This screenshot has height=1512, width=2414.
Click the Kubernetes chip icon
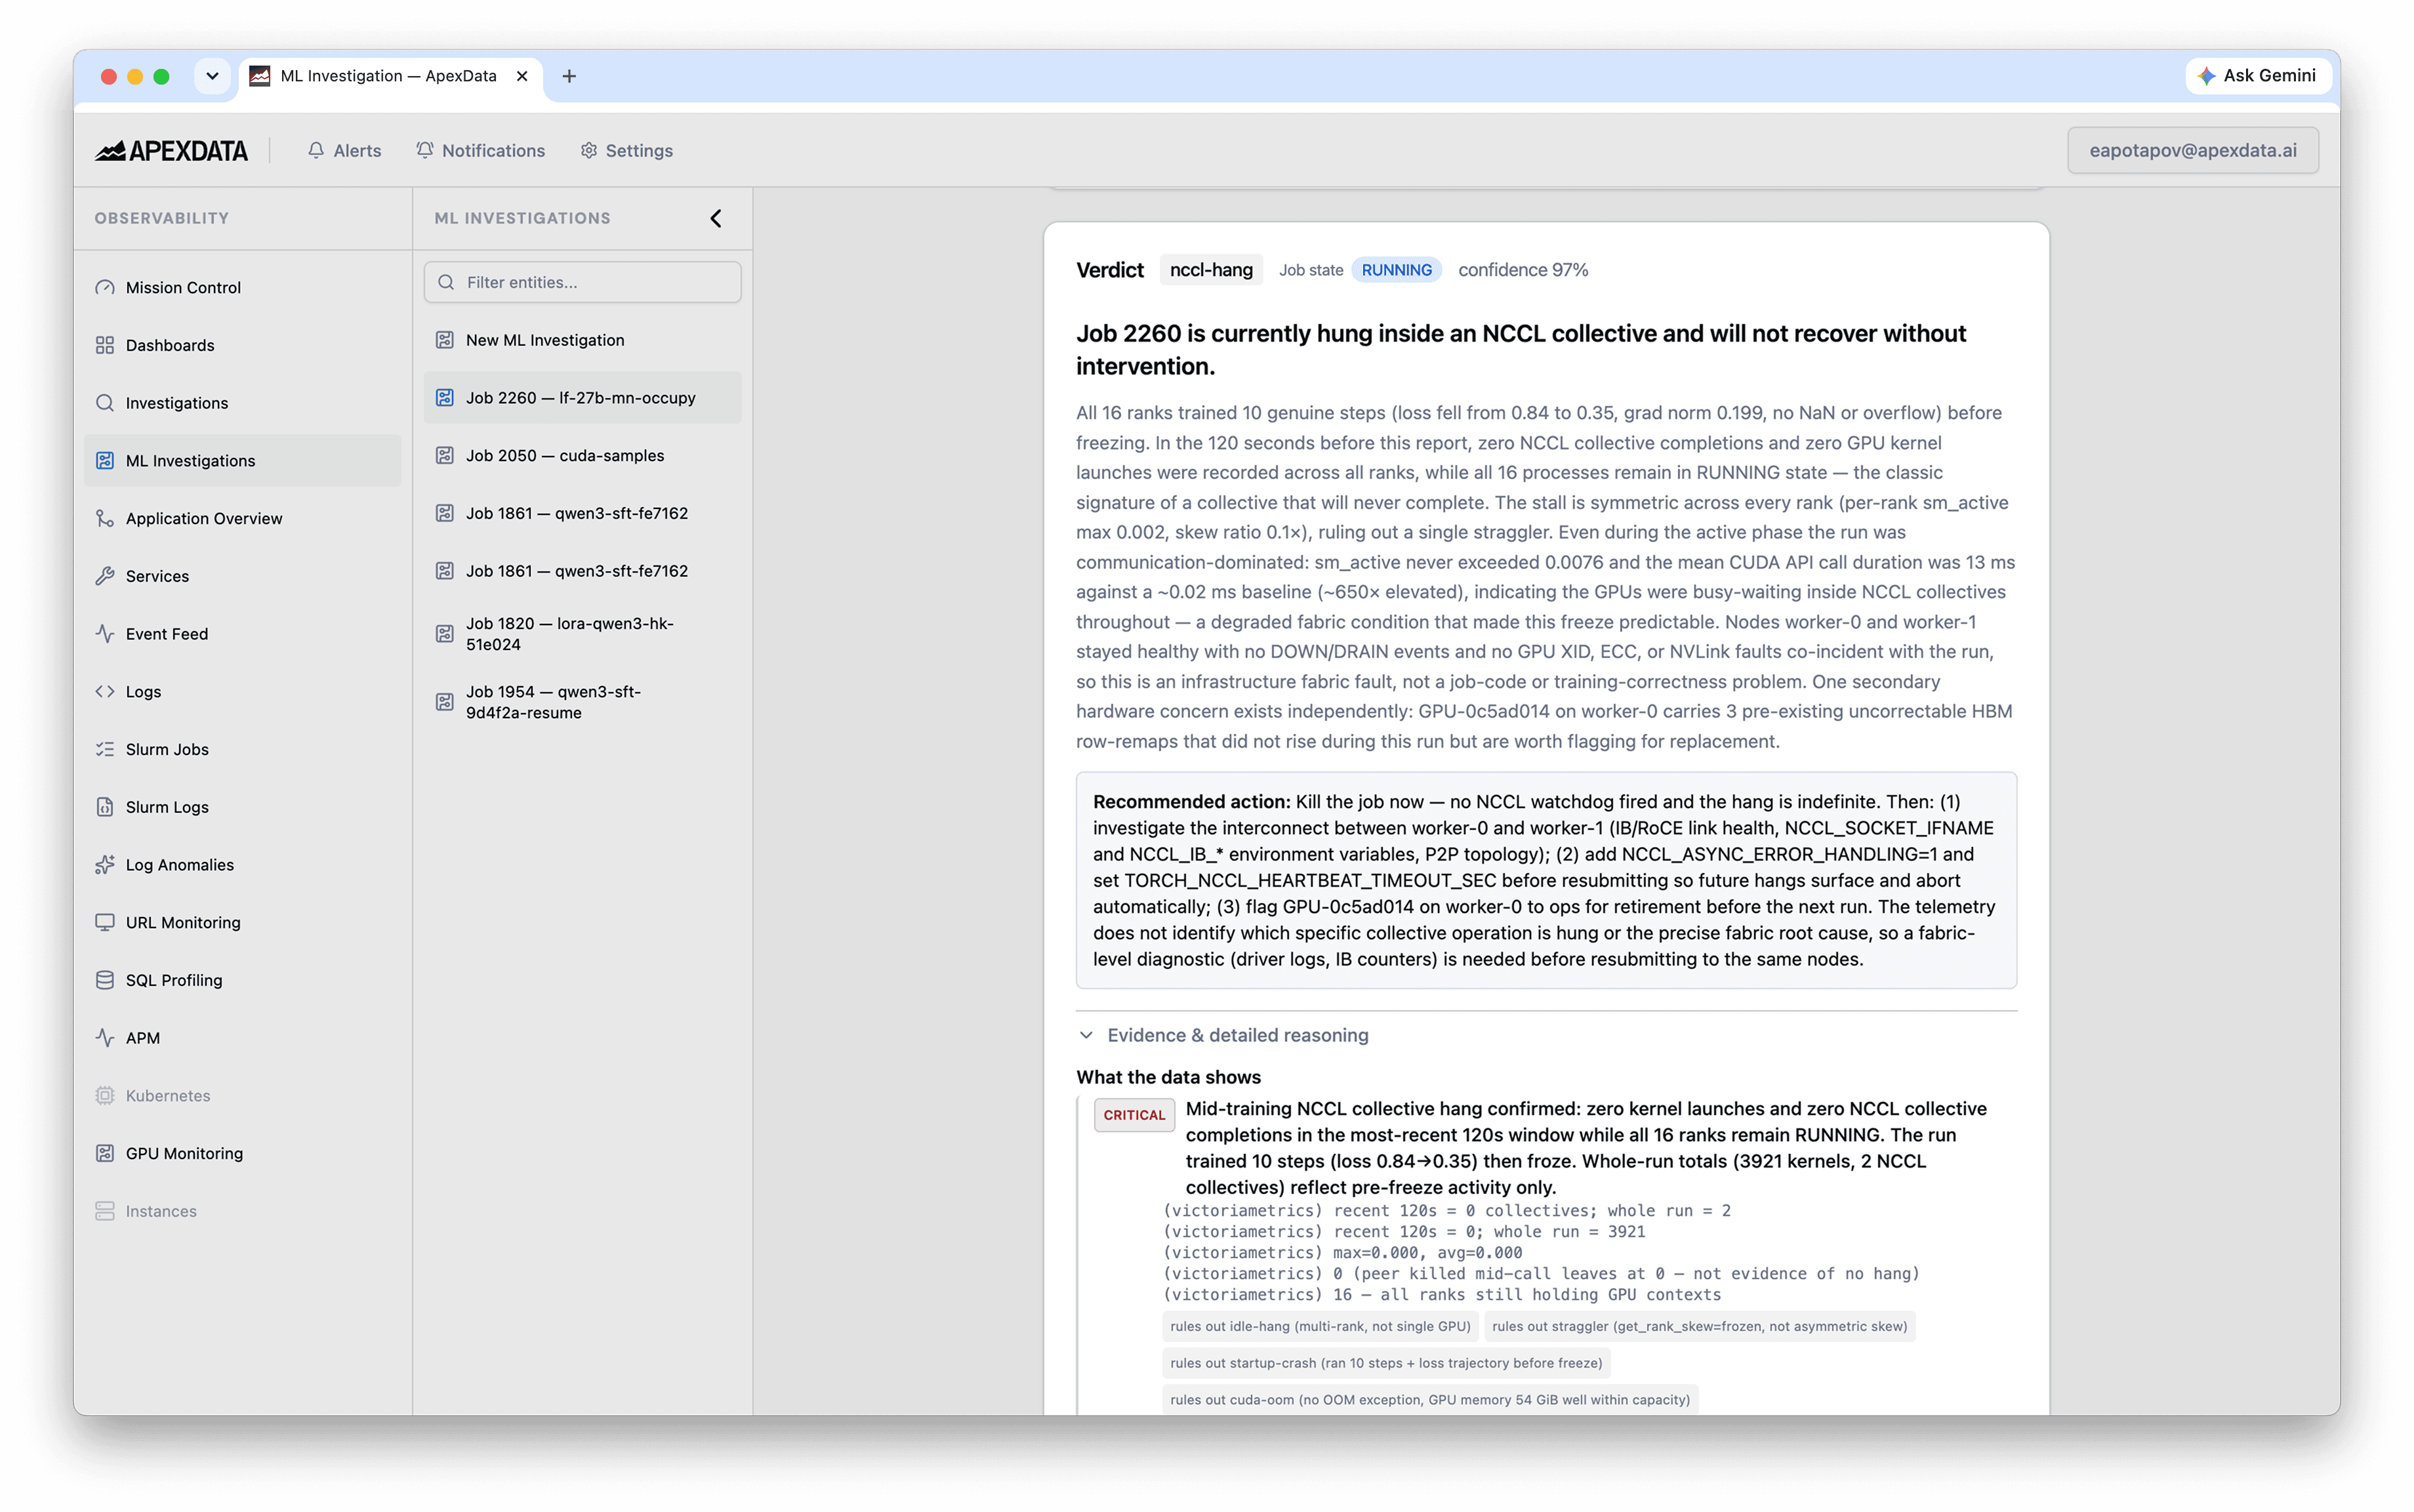tap(105, 1096)
